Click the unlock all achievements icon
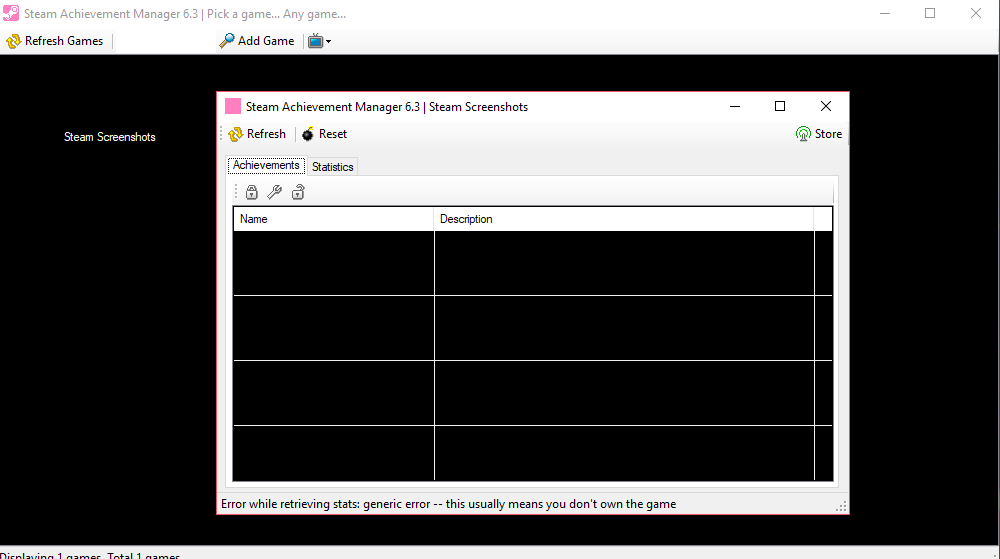This screenshot has height=559, width=1000. click(x=298, y=192)
